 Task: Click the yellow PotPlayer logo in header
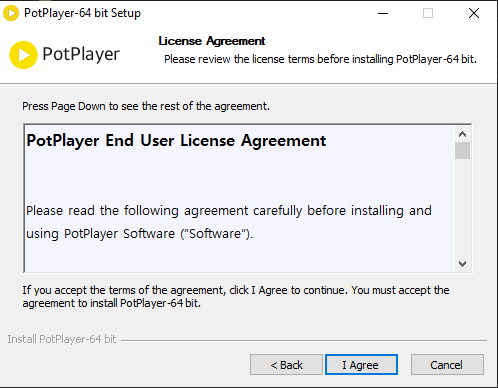pyautogui.click(x=23, y=55)
